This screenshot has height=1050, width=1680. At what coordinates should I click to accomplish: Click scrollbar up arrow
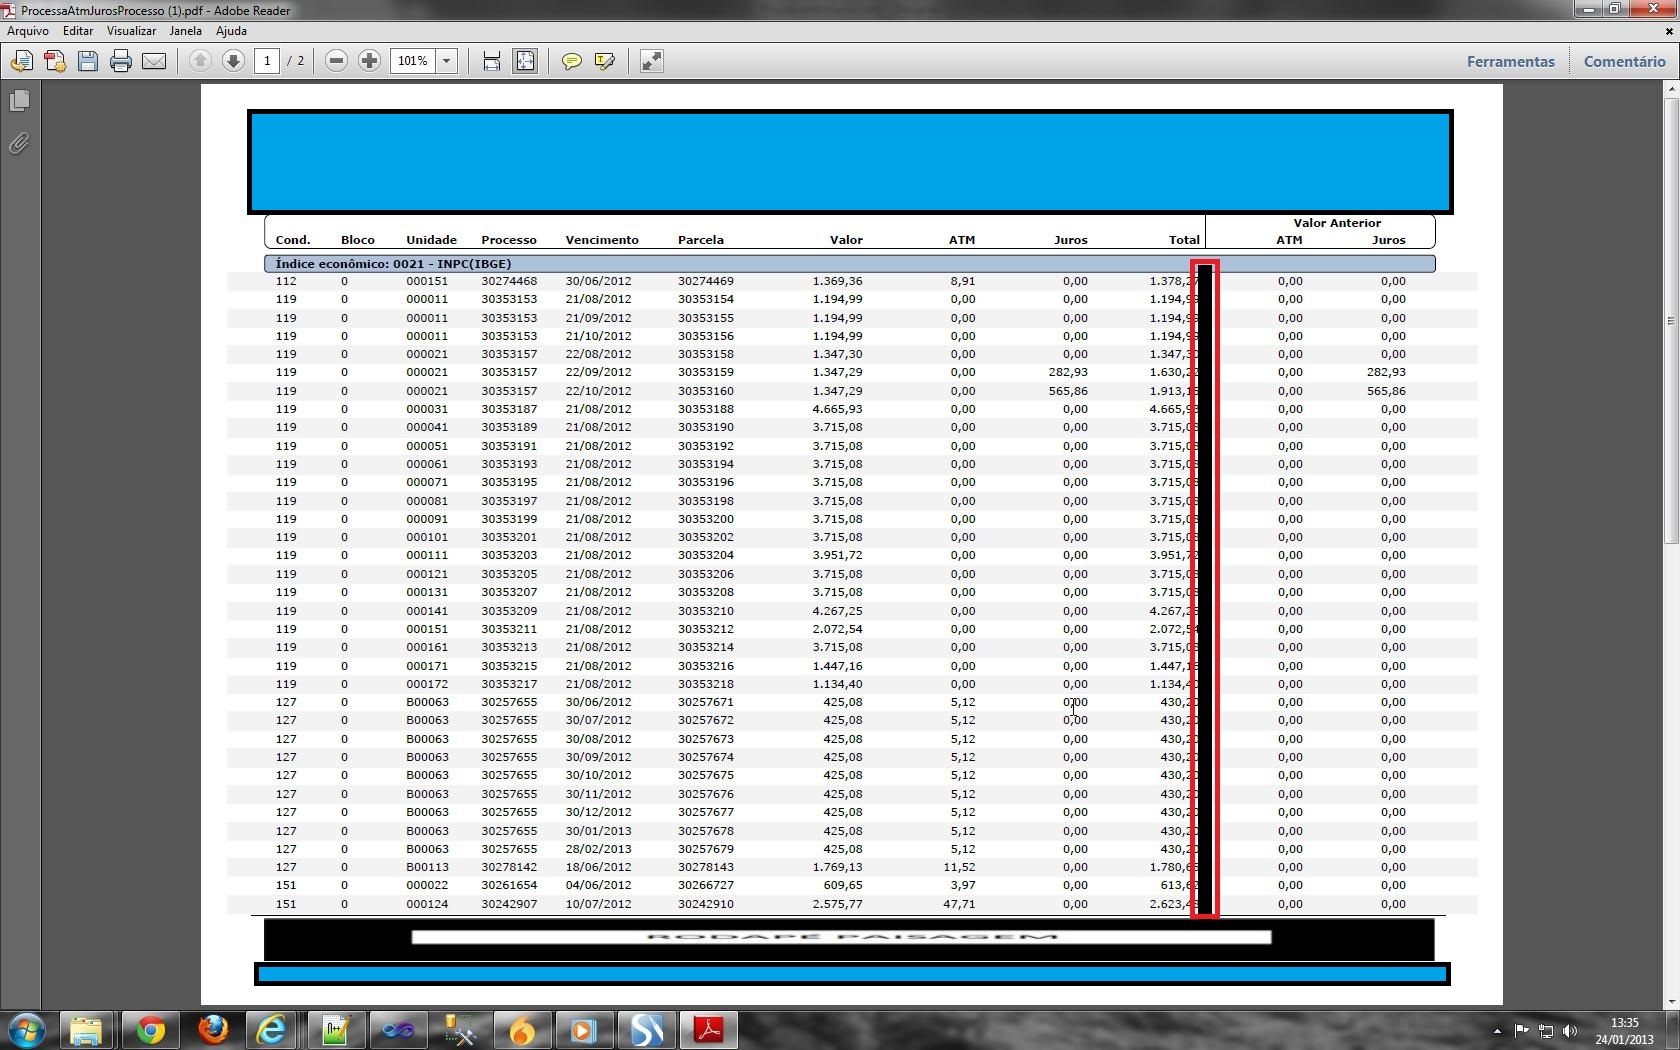pyautogui.click(x=1671, y=90)
